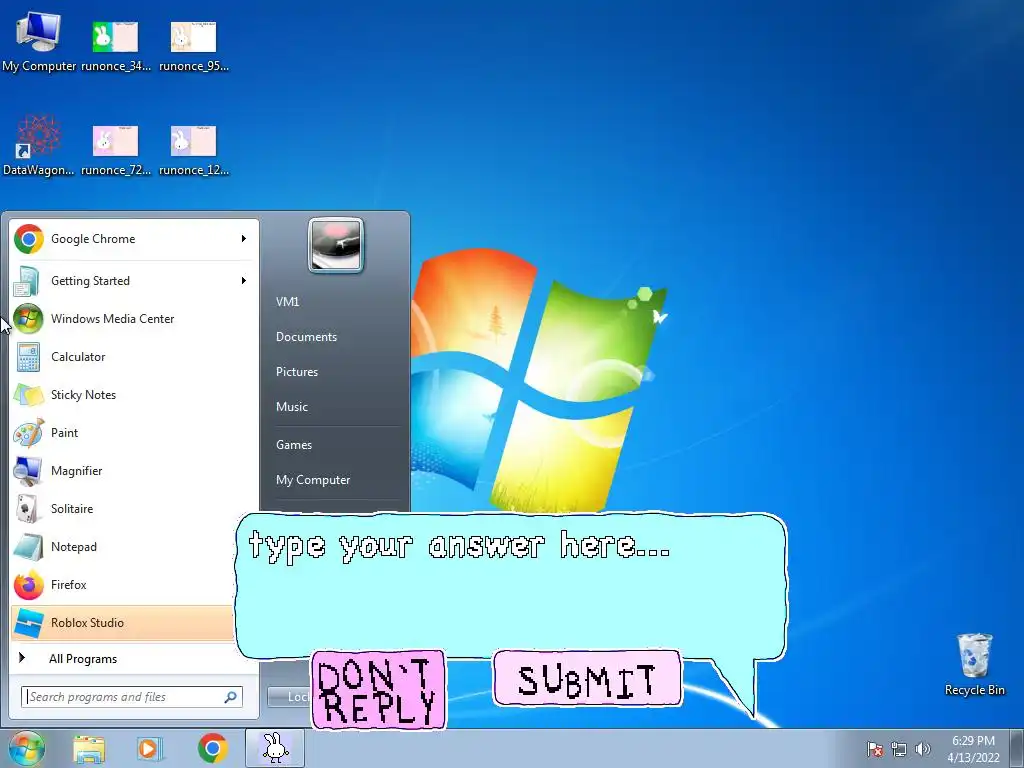The height and width of the screenshot is (768, 1024).
Task: Select the runonce_12 desktop file
Action: tap(193, 150)
